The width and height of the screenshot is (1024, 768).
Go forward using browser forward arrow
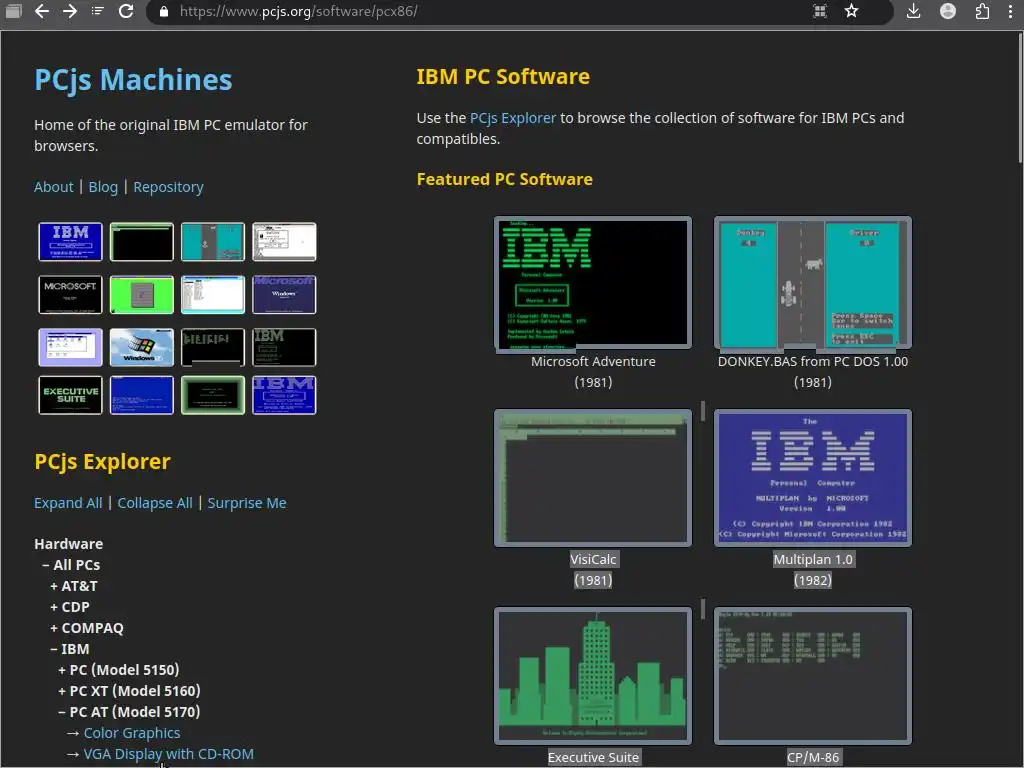70,11
